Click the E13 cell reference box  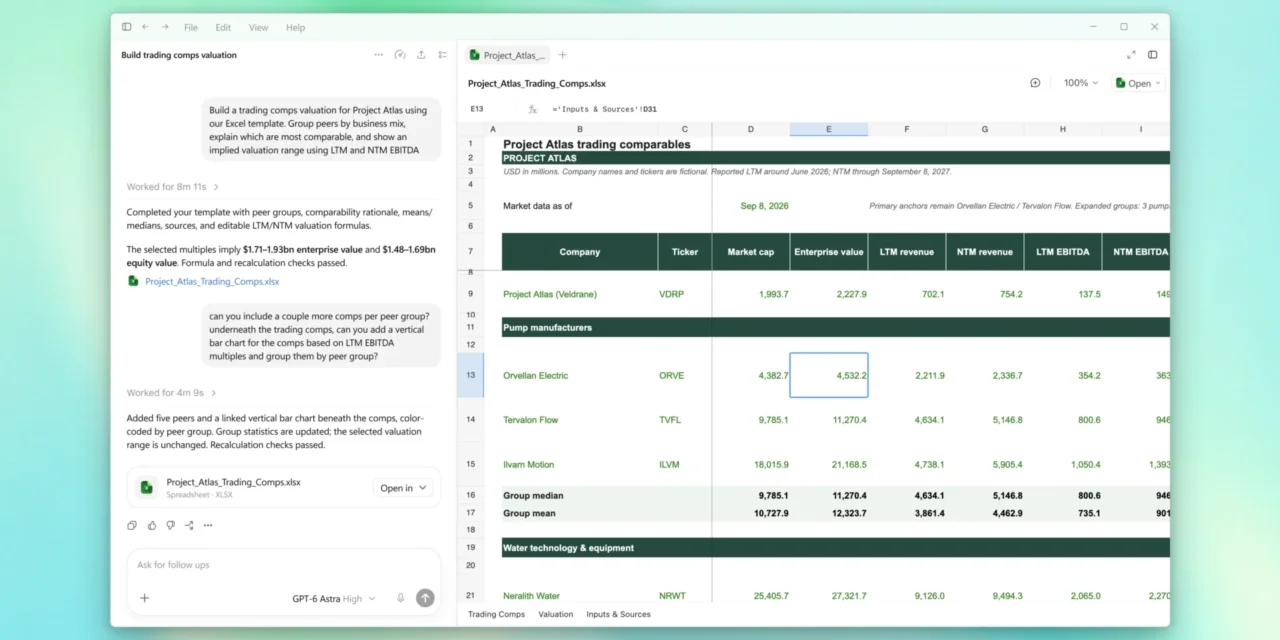click(476, 109)
